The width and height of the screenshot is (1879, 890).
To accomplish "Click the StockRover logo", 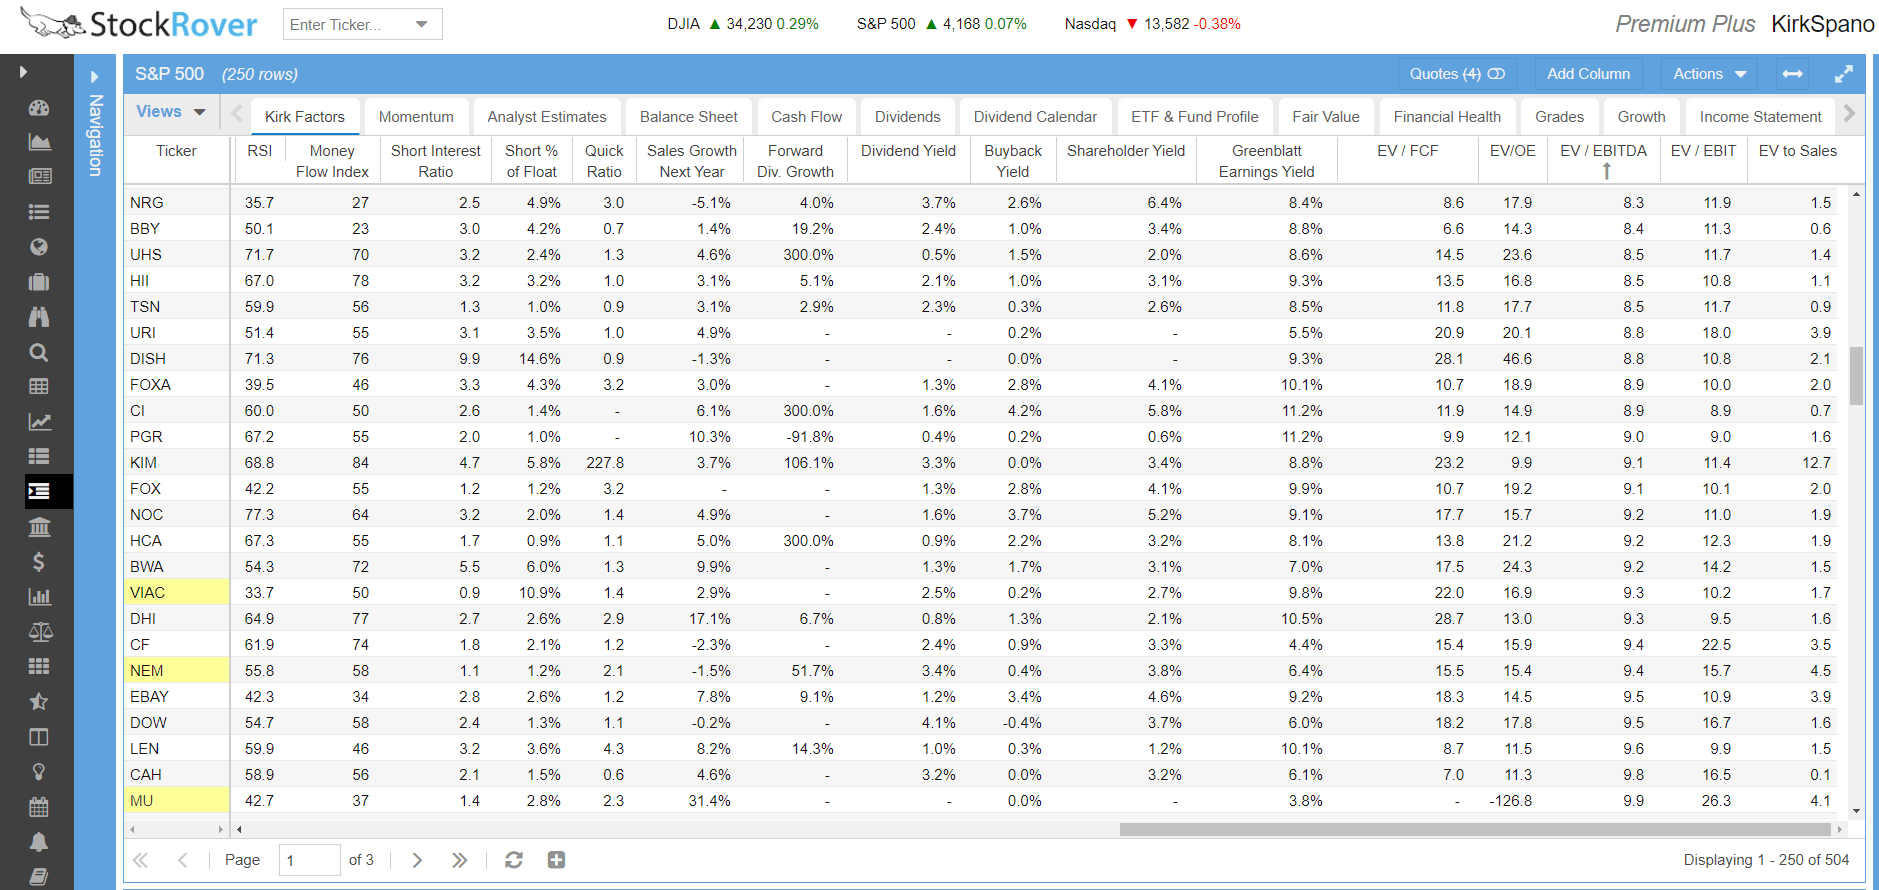I will 139,24.
